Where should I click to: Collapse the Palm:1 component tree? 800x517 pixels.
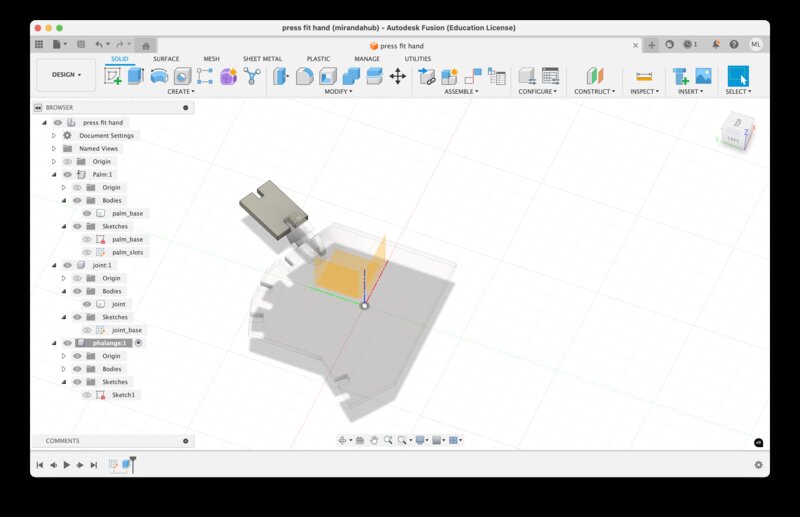(x=54, y=174)
